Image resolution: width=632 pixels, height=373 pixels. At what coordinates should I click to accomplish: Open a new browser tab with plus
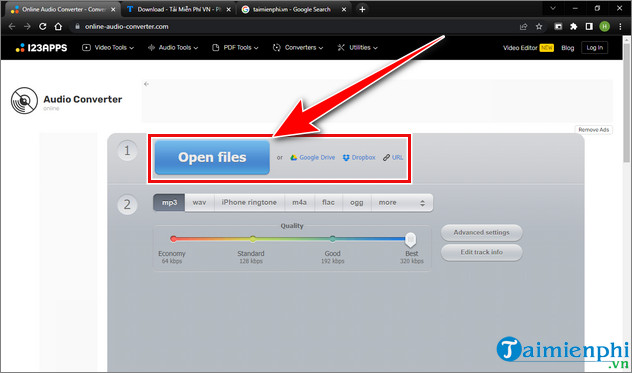(362, 9)
